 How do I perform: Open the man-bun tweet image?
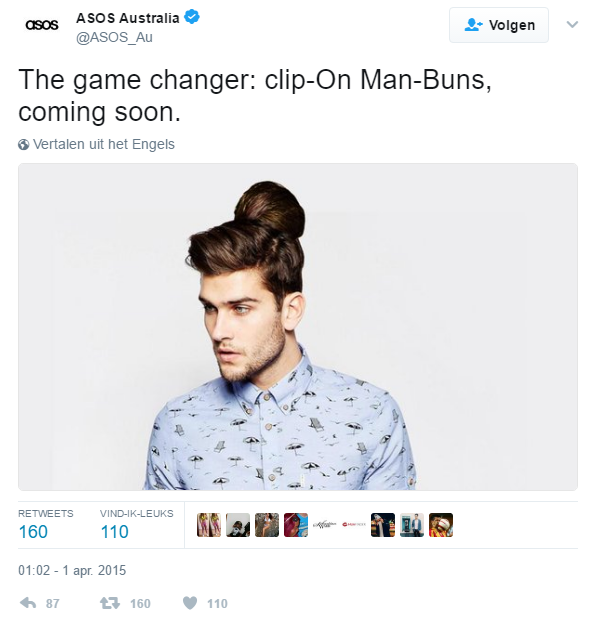pos(298,327)
